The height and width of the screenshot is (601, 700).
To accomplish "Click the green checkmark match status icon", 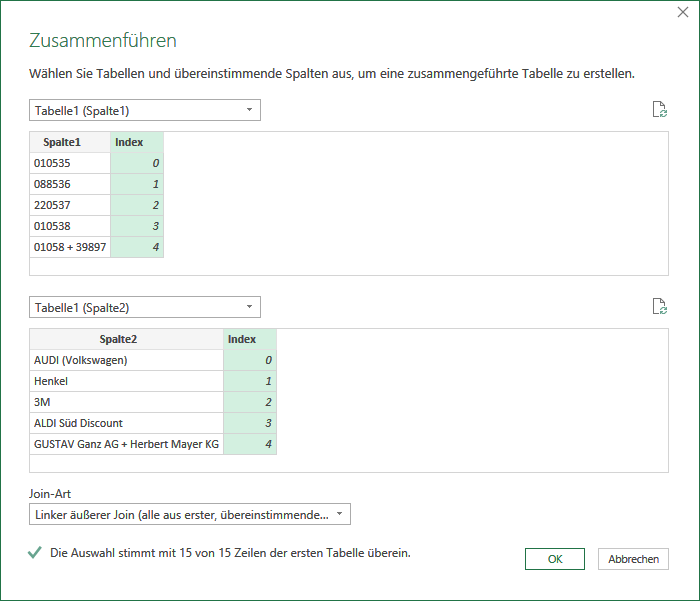I will 35,553.
